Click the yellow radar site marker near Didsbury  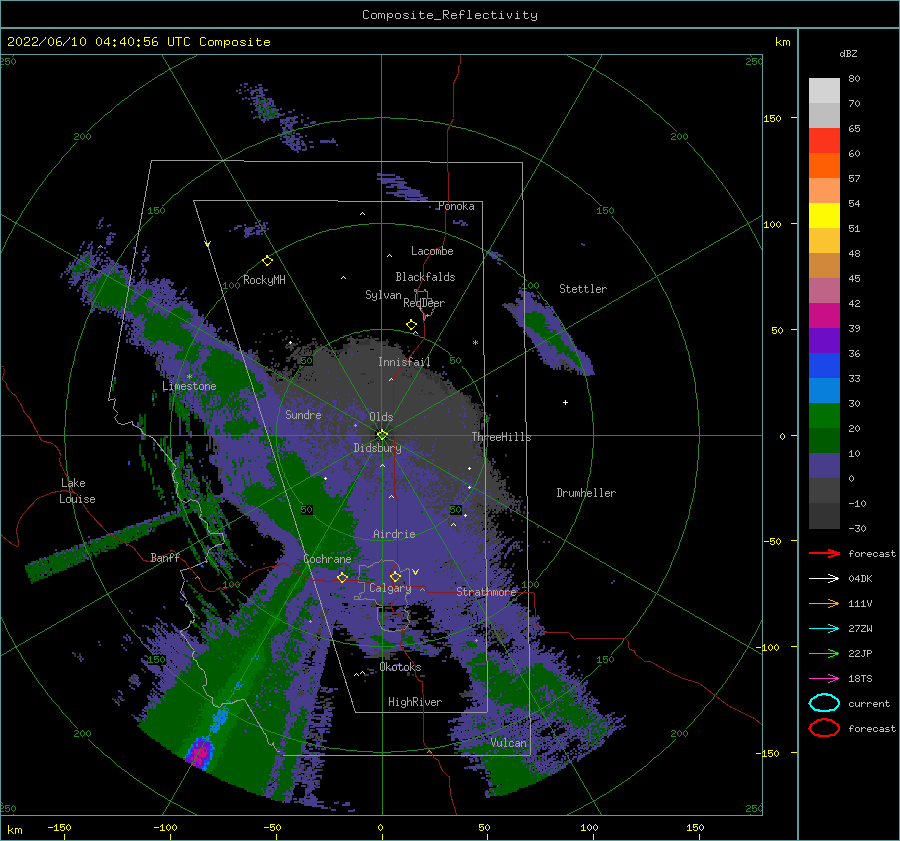pos(382,435)
